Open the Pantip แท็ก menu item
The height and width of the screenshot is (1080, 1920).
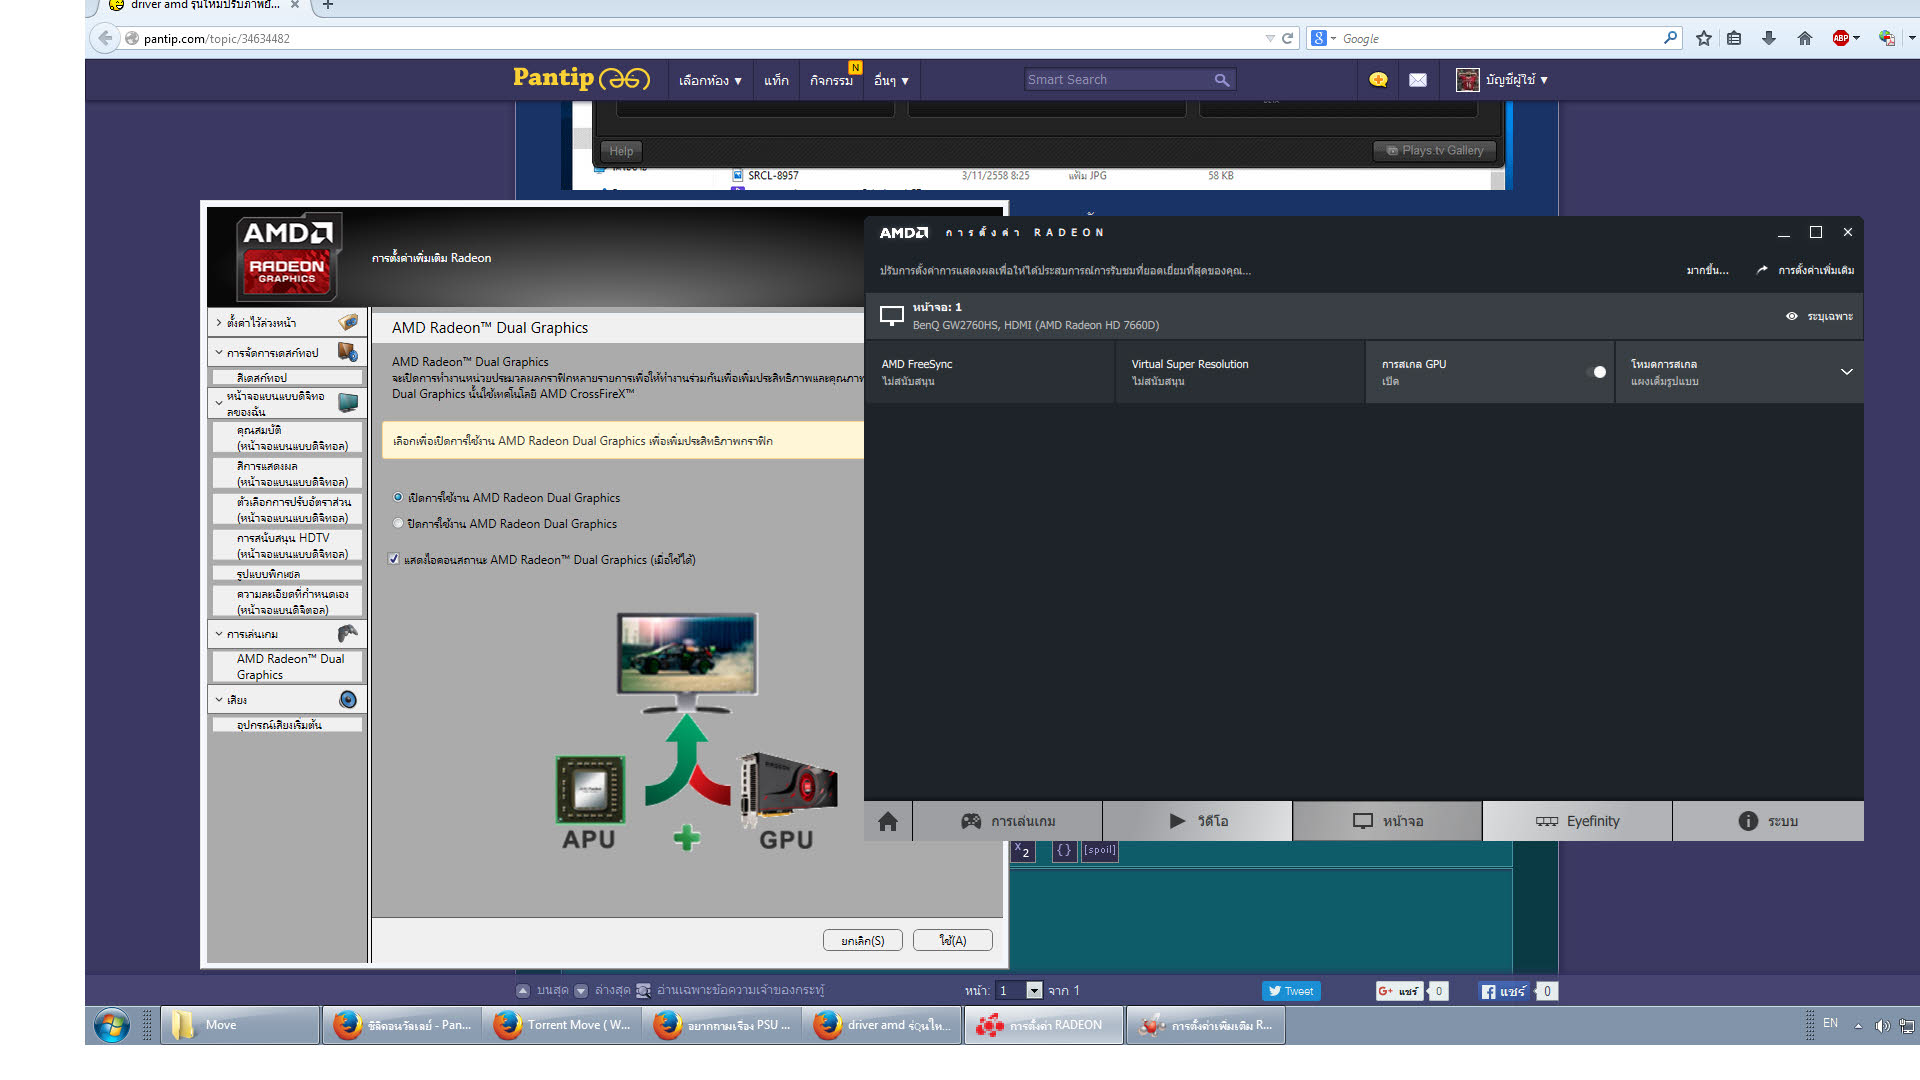(x=776, y=80)
